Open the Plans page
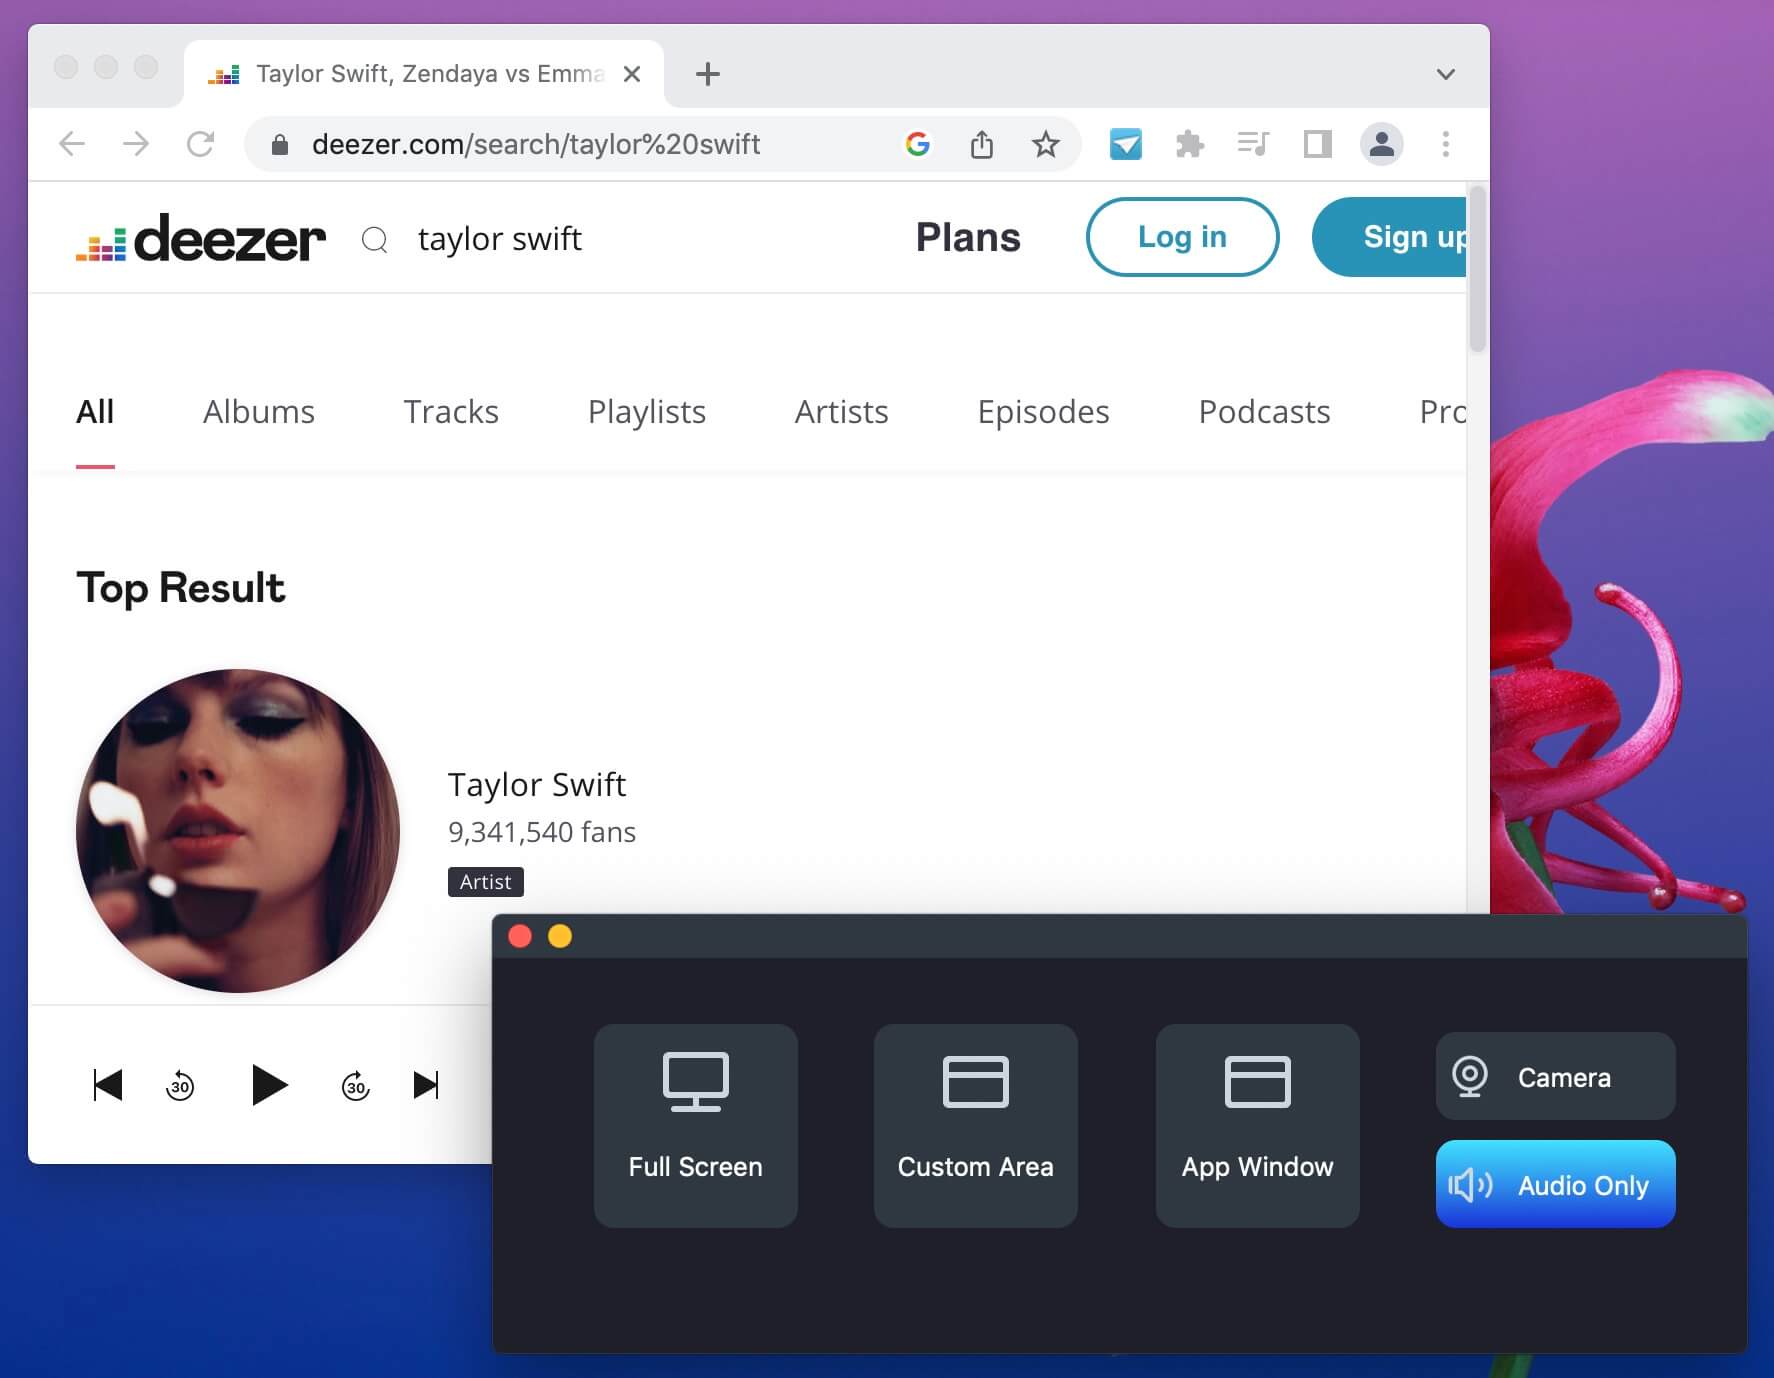 coord(968,238)
